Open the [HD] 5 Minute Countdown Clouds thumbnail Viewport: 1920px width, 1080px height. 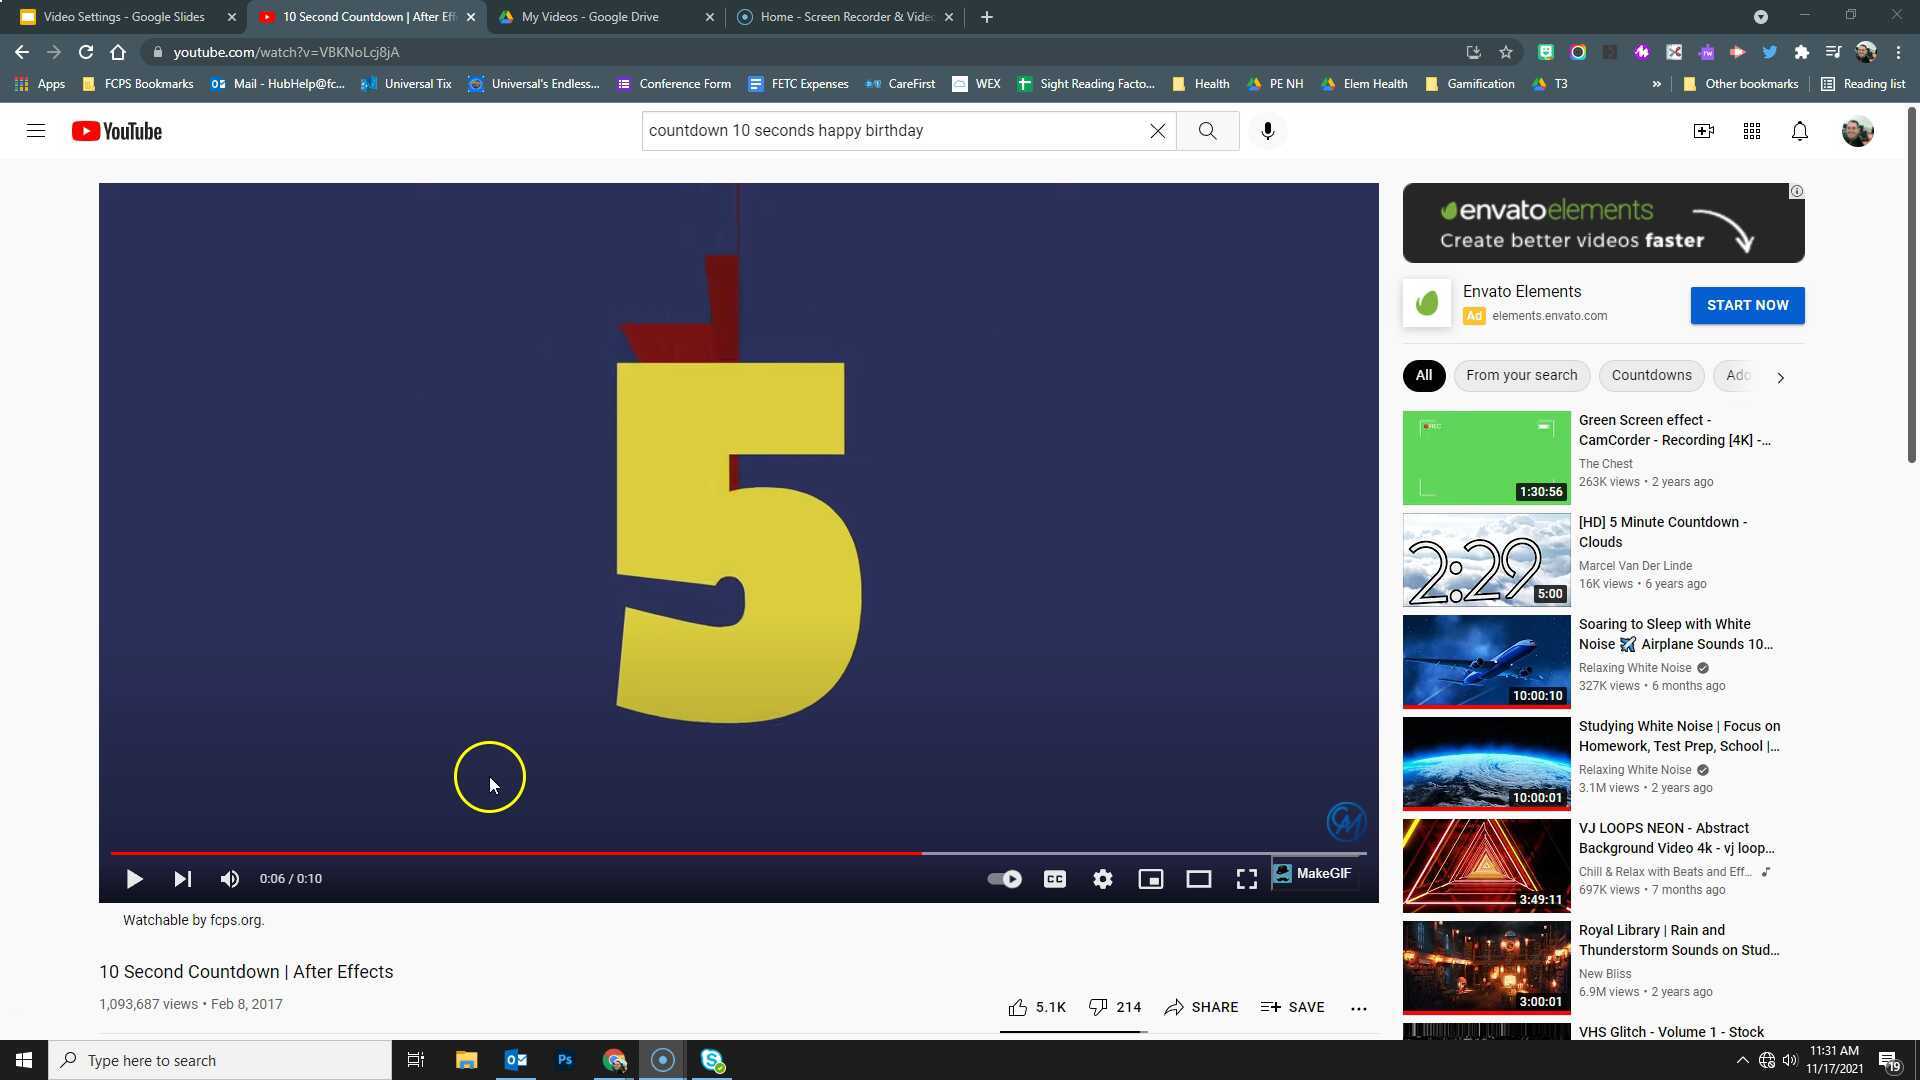point(1486,559)
